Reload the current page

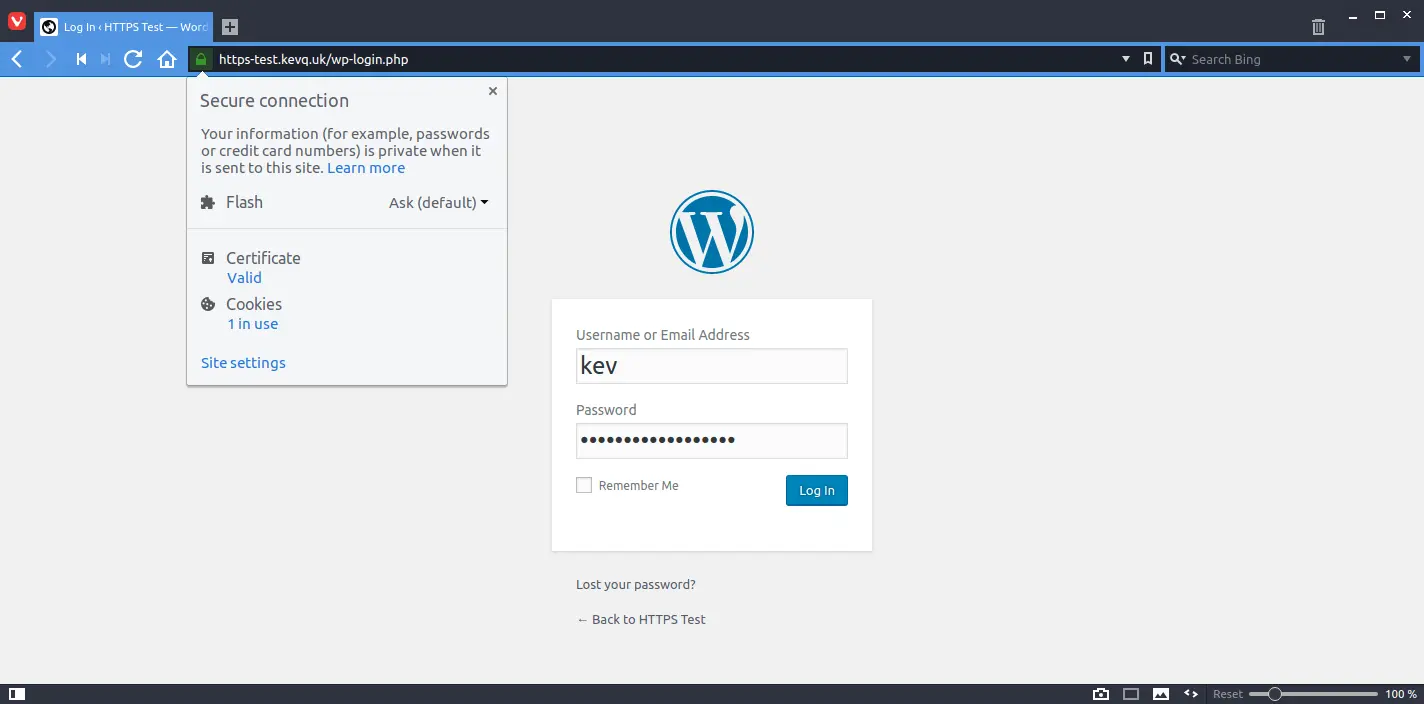coord(132,59)
